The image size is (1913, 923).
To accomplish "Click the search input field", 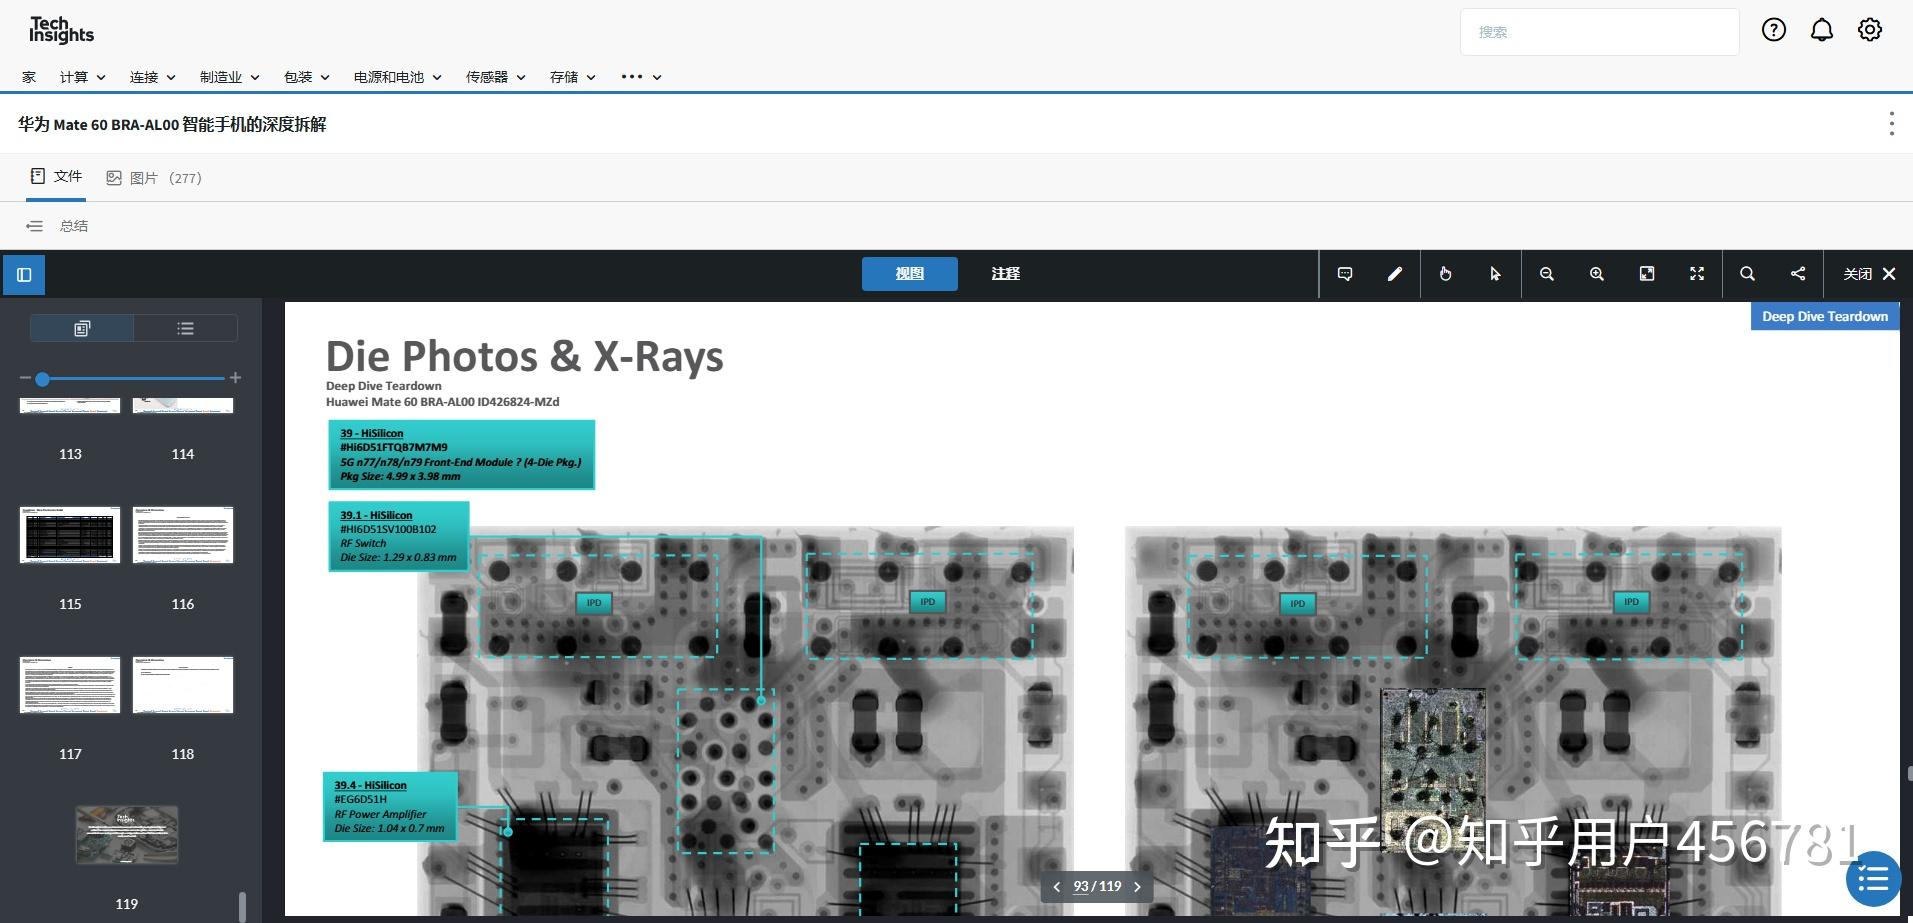I will [x=1599, y=32].
